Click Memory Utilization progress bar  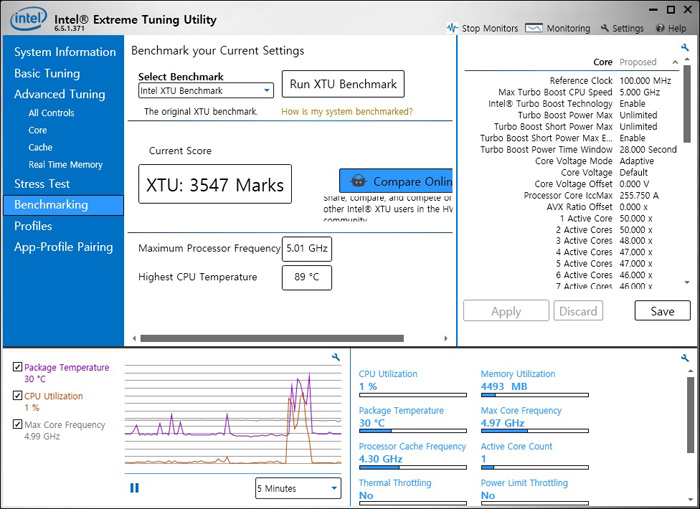(x=534, y=395)
